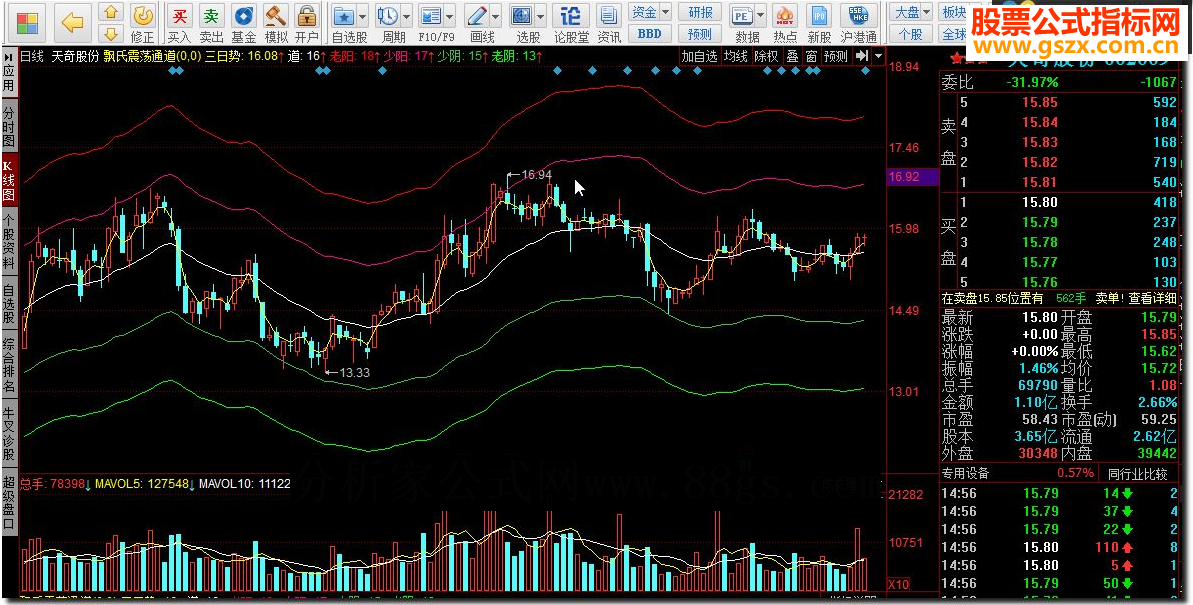Click the 16.92 purple price axis label
The height and width of the screenshot is (605, 1193).
pos(912,177)
